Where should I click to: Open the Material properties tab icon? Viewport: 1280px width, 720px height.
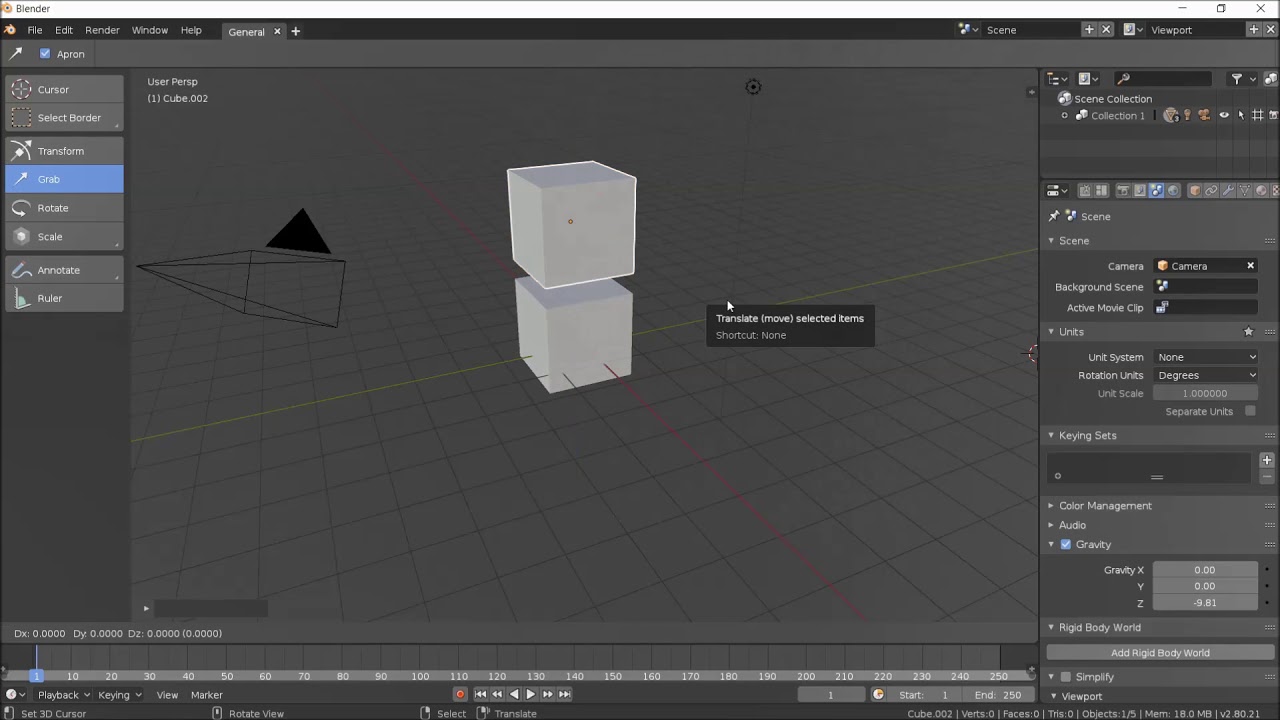[x=1261, y=190]
